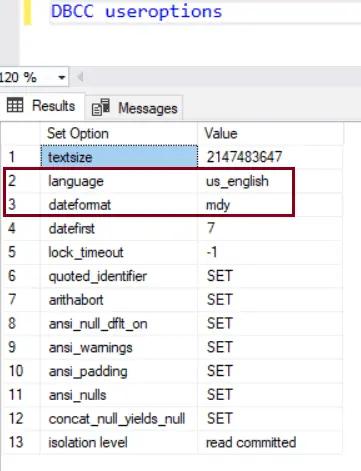
Task: Click the horizontal scrollbar left arrow
Action: (x=80, y=77)
